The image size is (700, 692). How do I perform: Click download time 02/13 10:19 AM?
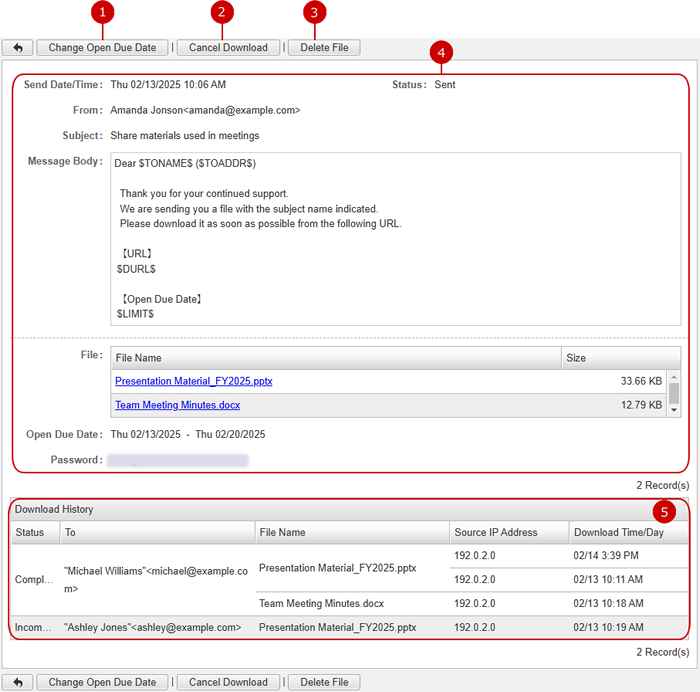[608, 627]
